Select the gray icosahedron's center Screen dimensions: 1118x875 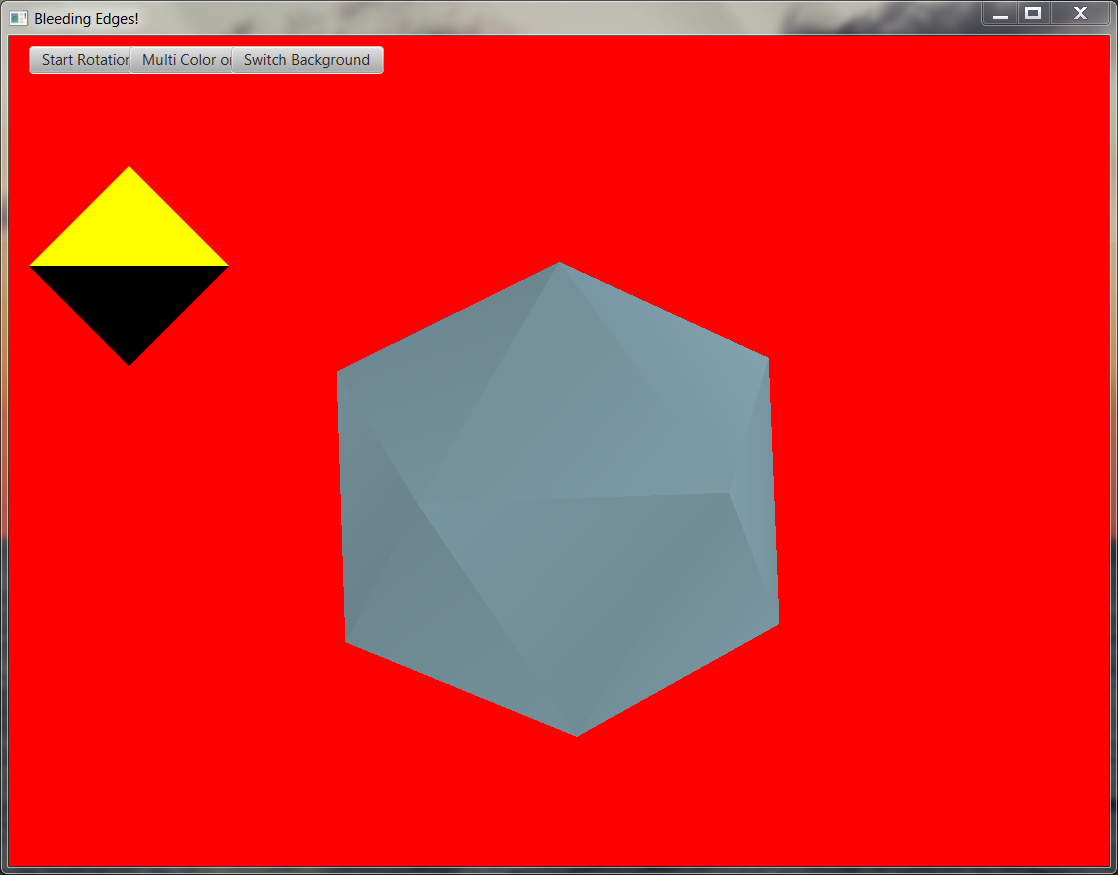click(558, 500)
